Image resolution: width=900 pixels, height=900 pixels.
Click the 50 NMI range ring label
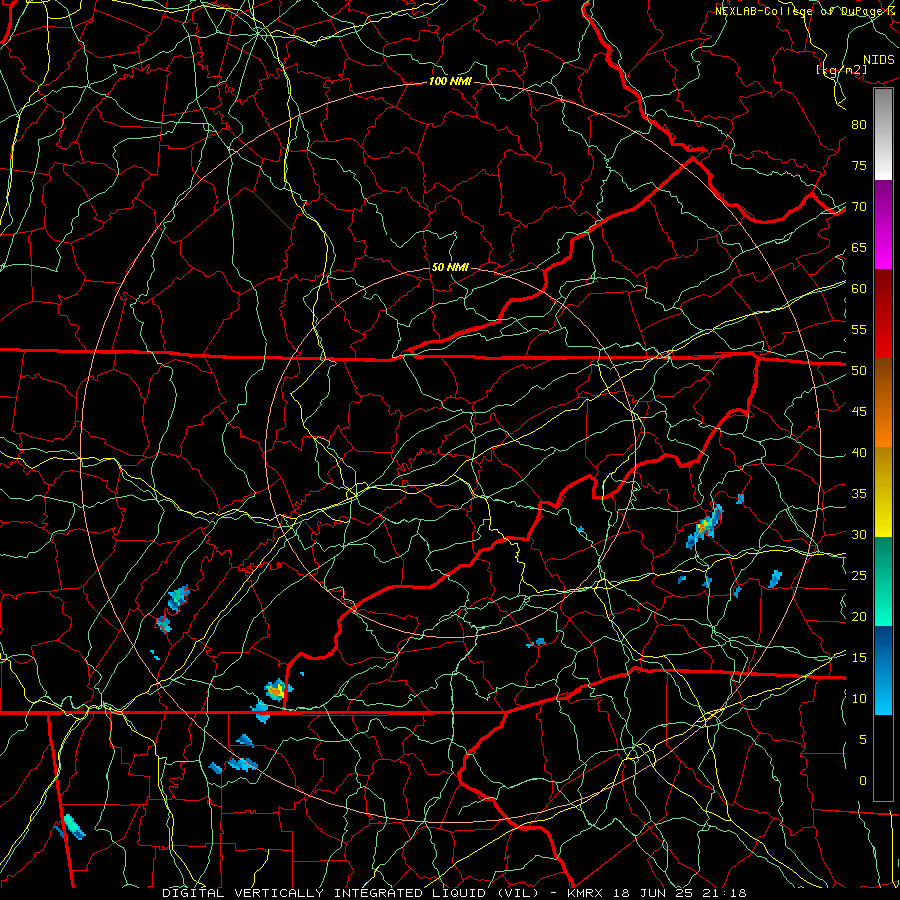coord(450,267)
